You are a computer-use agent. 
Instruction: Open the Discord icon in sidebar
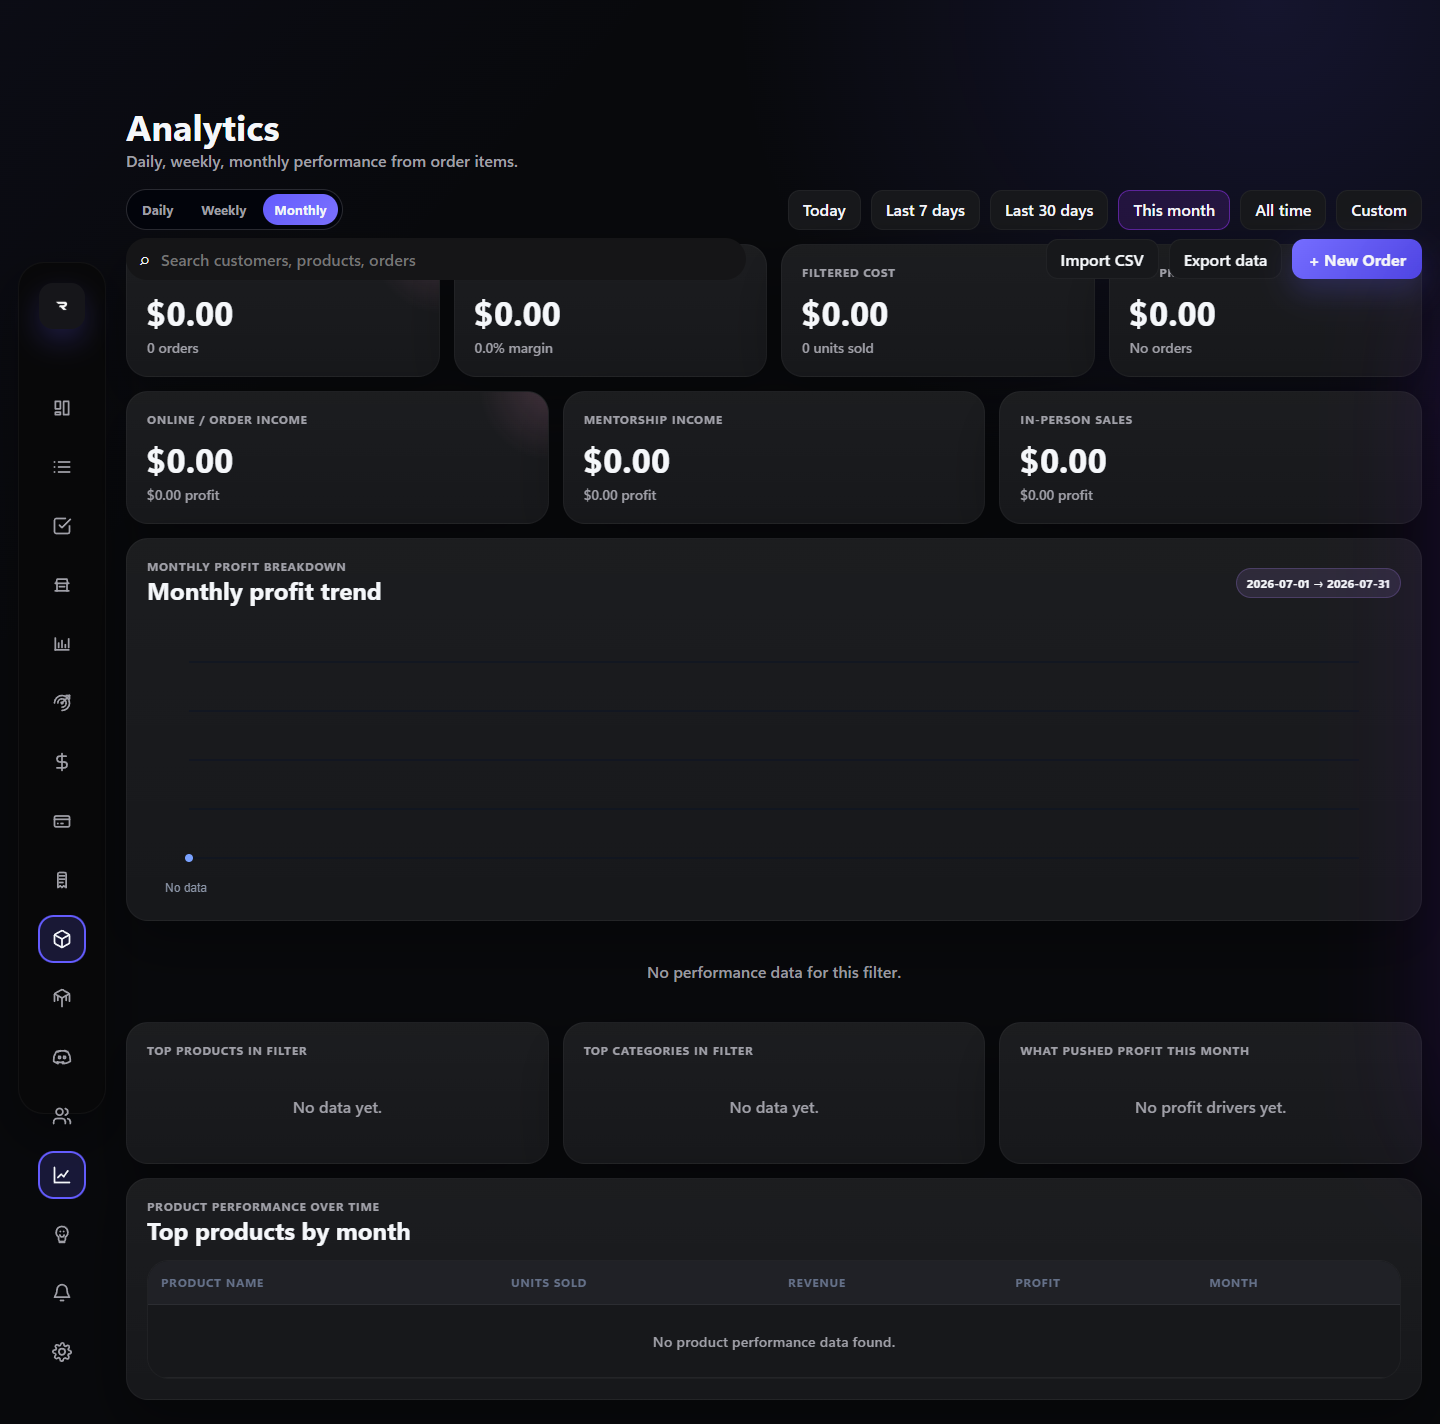tap(62, 1057)
